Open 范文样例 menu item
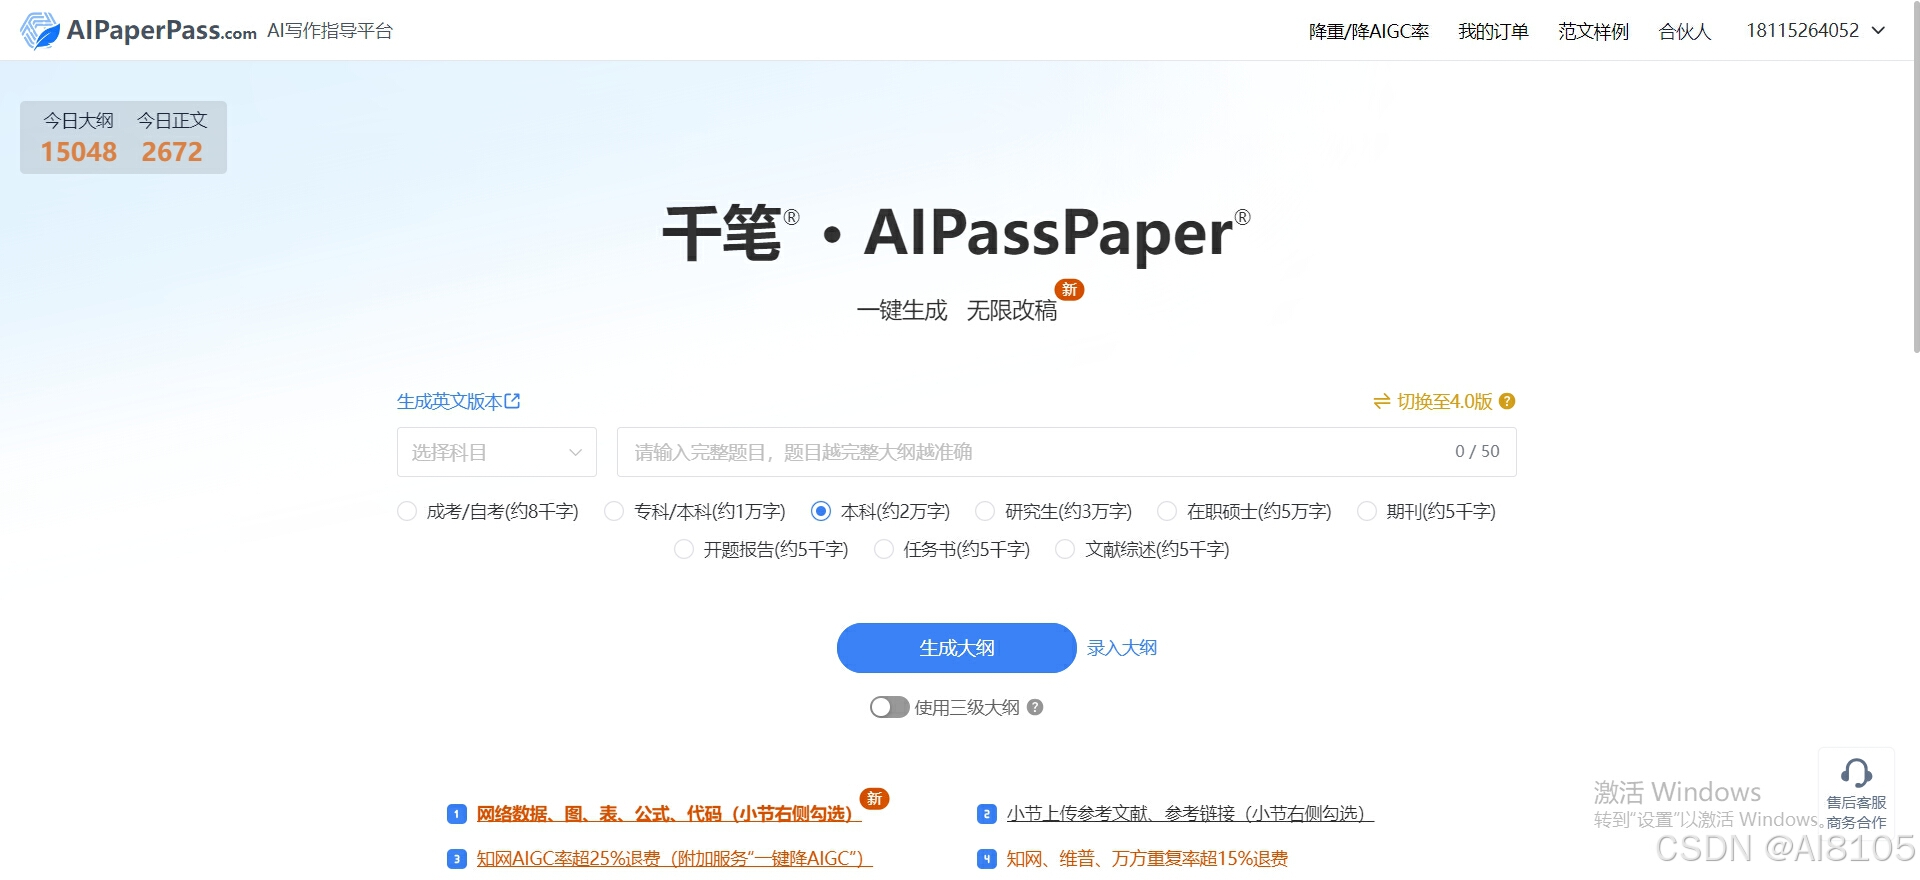 (1593, 31)
